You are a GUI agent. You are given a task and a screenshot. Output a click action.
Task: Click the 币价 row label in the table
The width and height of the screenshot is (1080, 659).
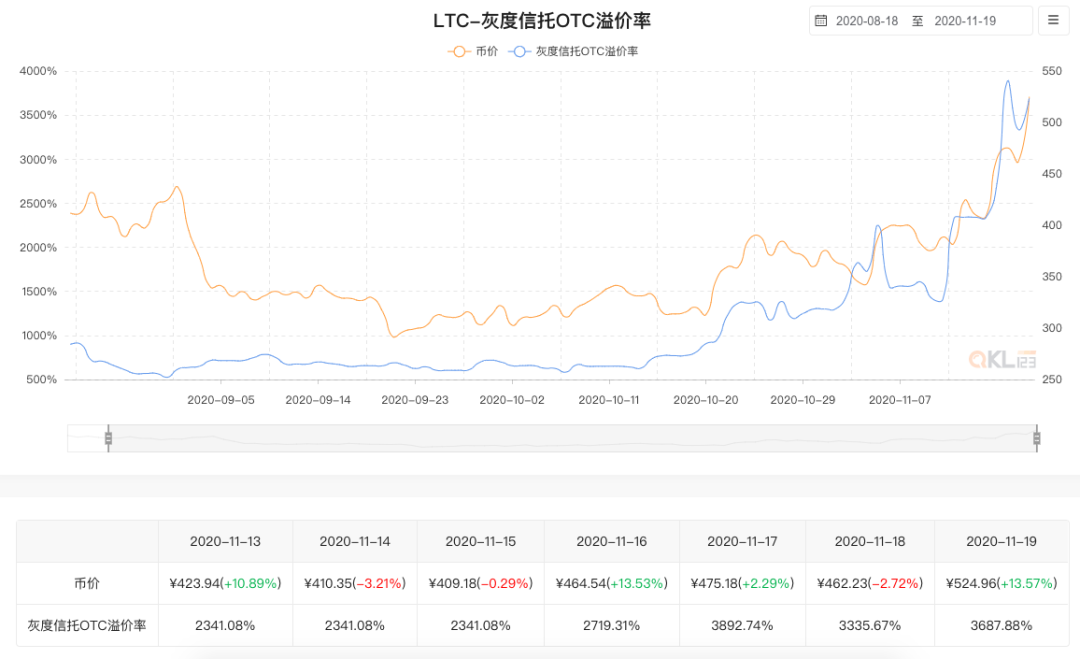[87, 582]
